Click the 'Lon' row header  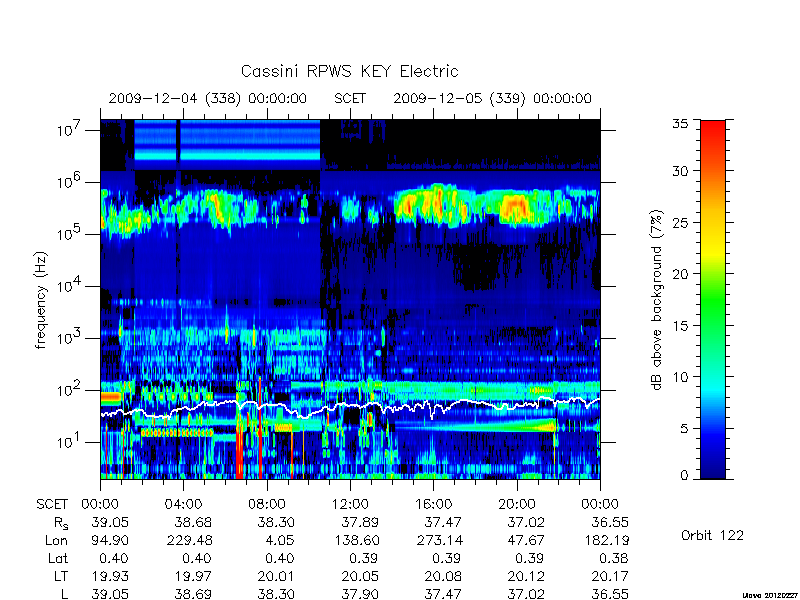[x=56, y=541]
